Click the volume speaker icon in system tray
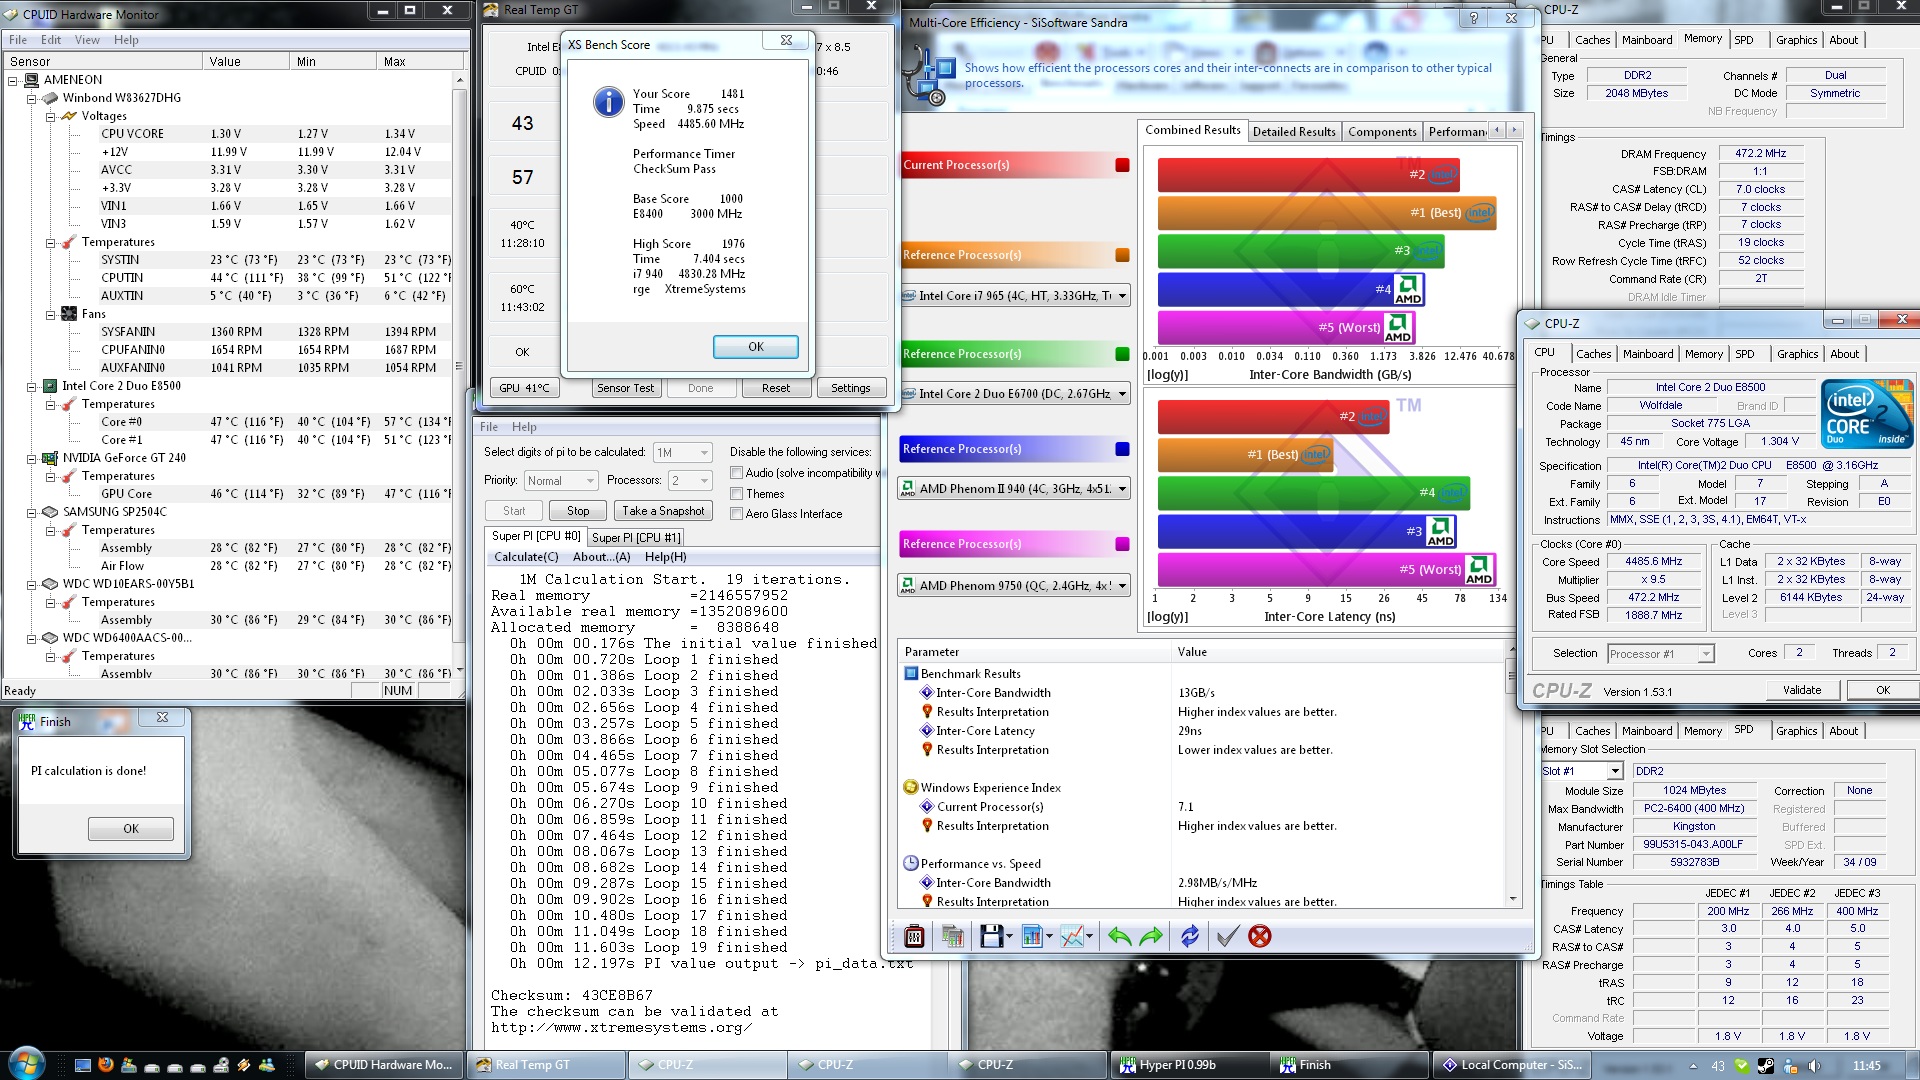The height and width of the screenshot is (1080, 1920). coord(1814,1066)
